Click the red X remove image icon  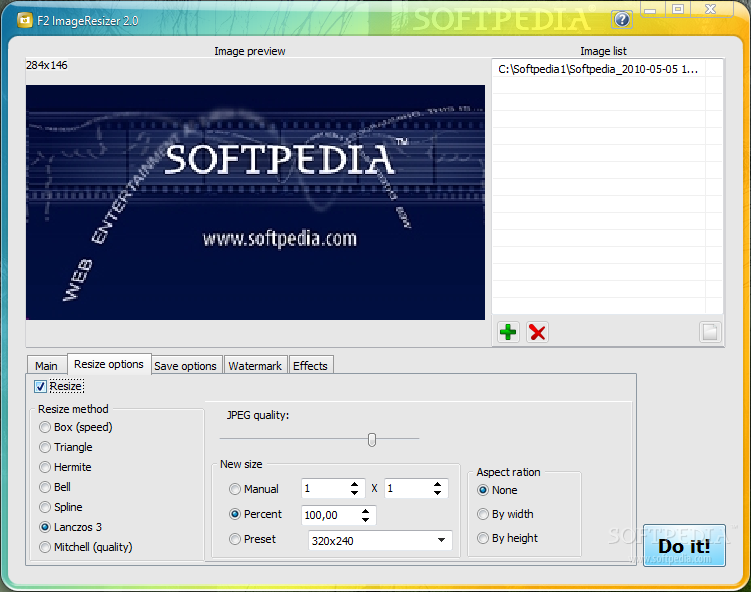(537, 332)
